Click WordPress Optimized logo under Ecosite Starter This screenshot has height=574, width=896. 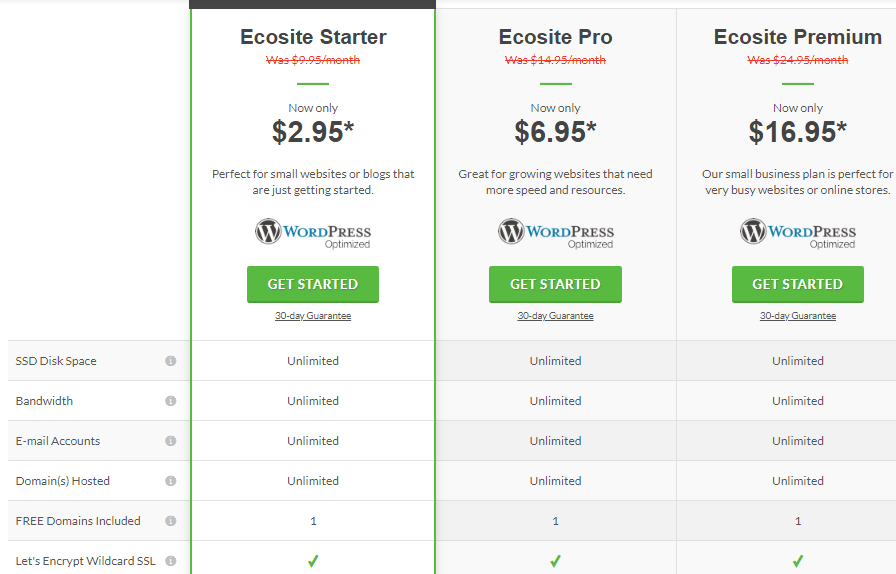(x=313, y=233)
